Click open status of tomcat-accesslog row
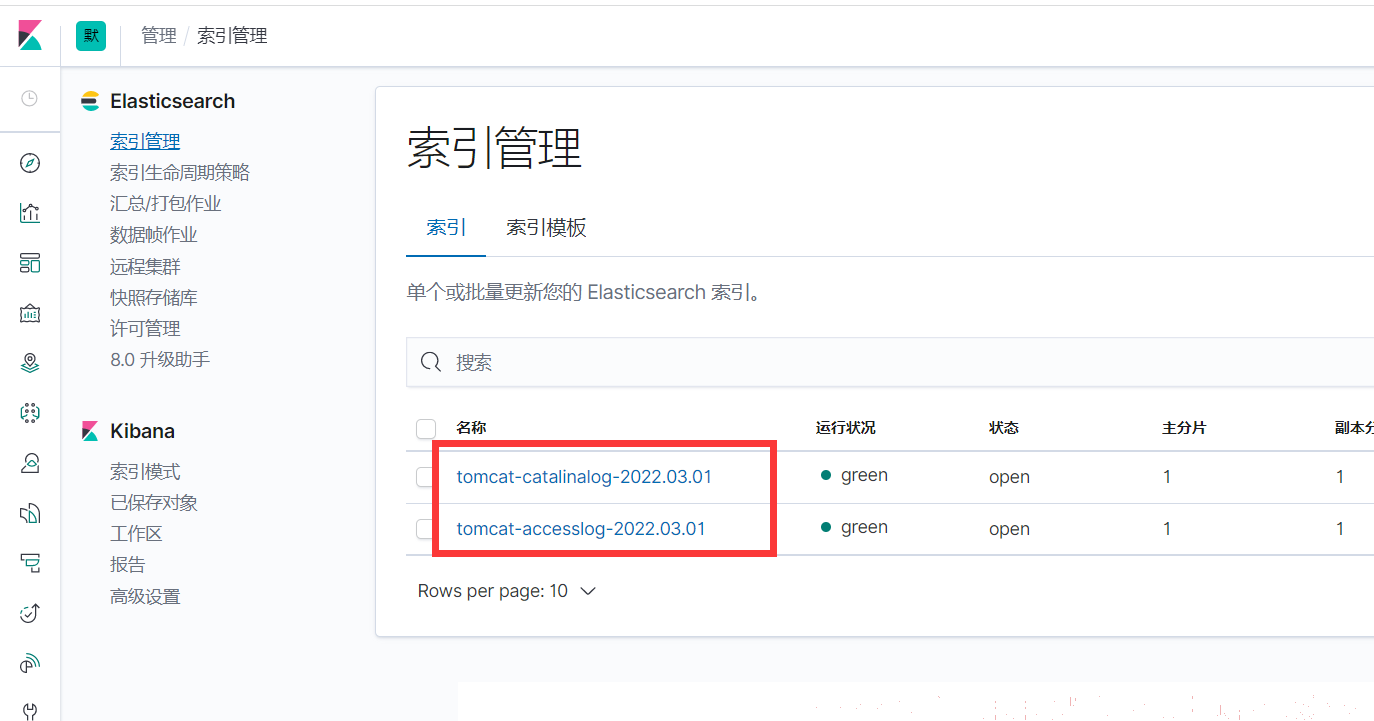This screenshot has width=1374, height=721. (x=1009, y=530)
